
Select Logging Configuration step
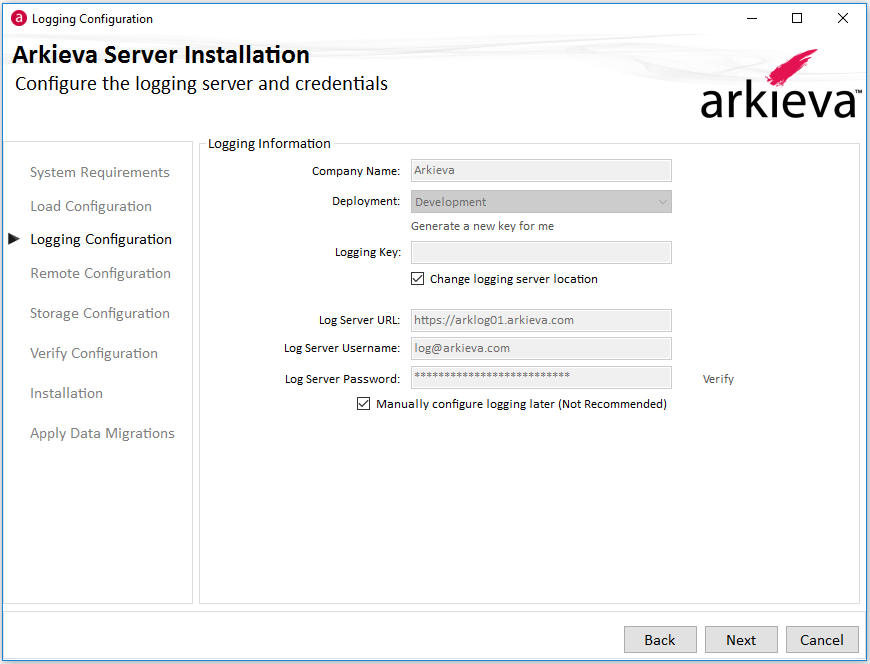tap(101, 240)
